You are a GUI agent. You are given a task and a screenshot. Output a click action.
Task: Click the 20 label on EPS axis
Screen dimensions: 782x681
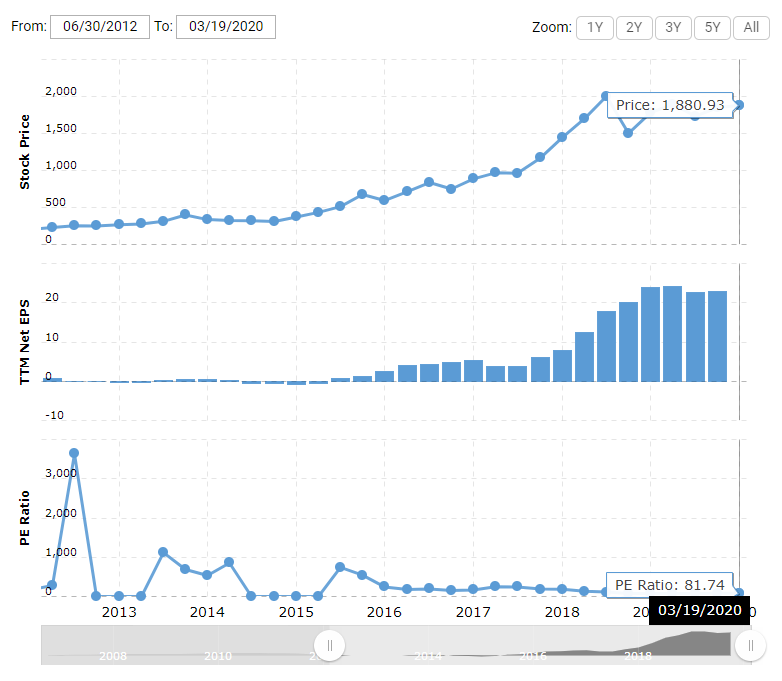[52, 297]
